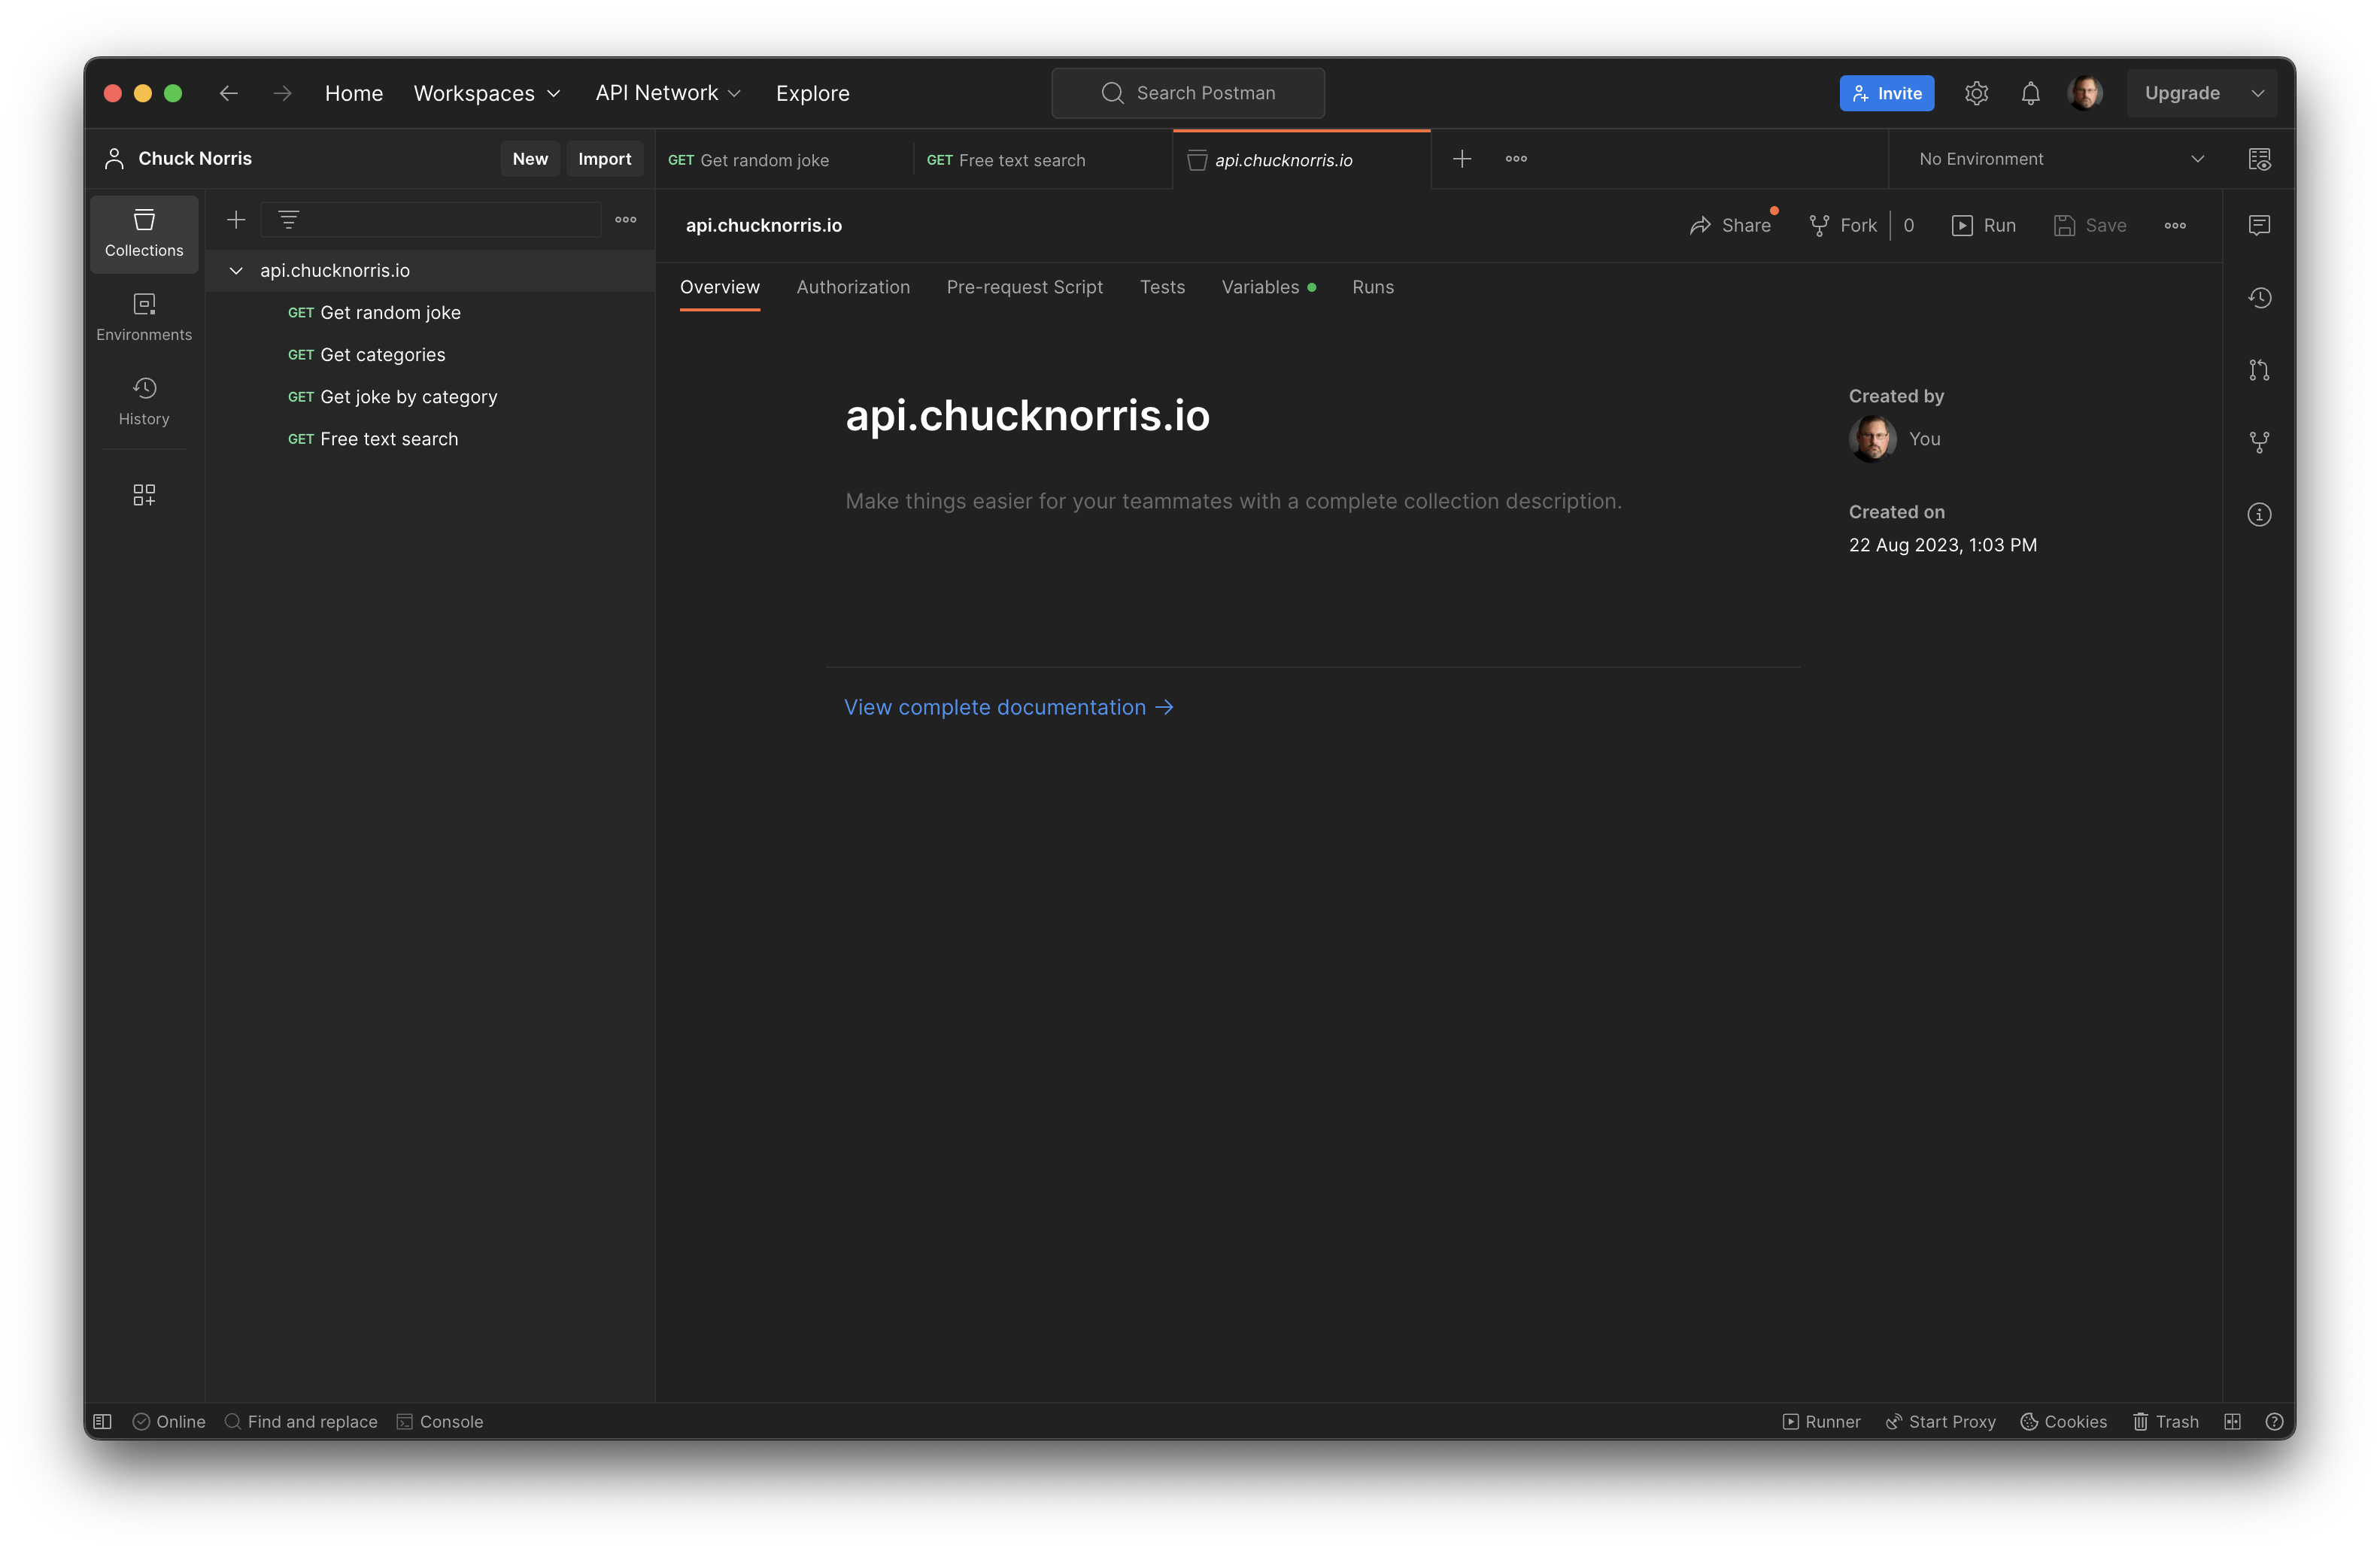The image size is (2380, 1551).
Task: Open the Tests tab
Action: [1162, 287]
